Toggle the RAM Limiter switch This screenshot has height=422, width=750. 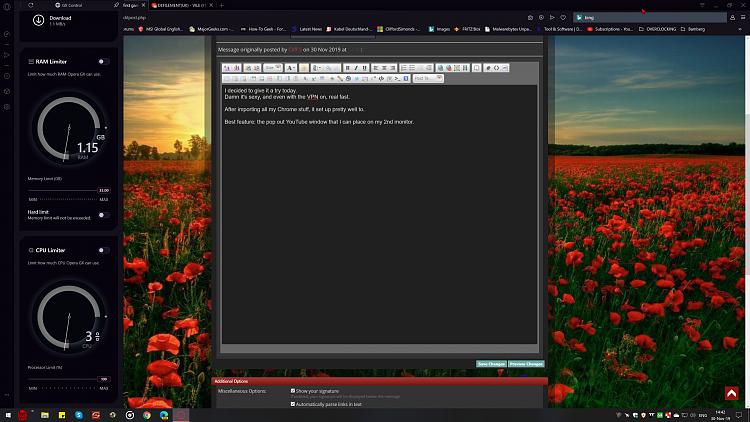click(x=103, y=62)
